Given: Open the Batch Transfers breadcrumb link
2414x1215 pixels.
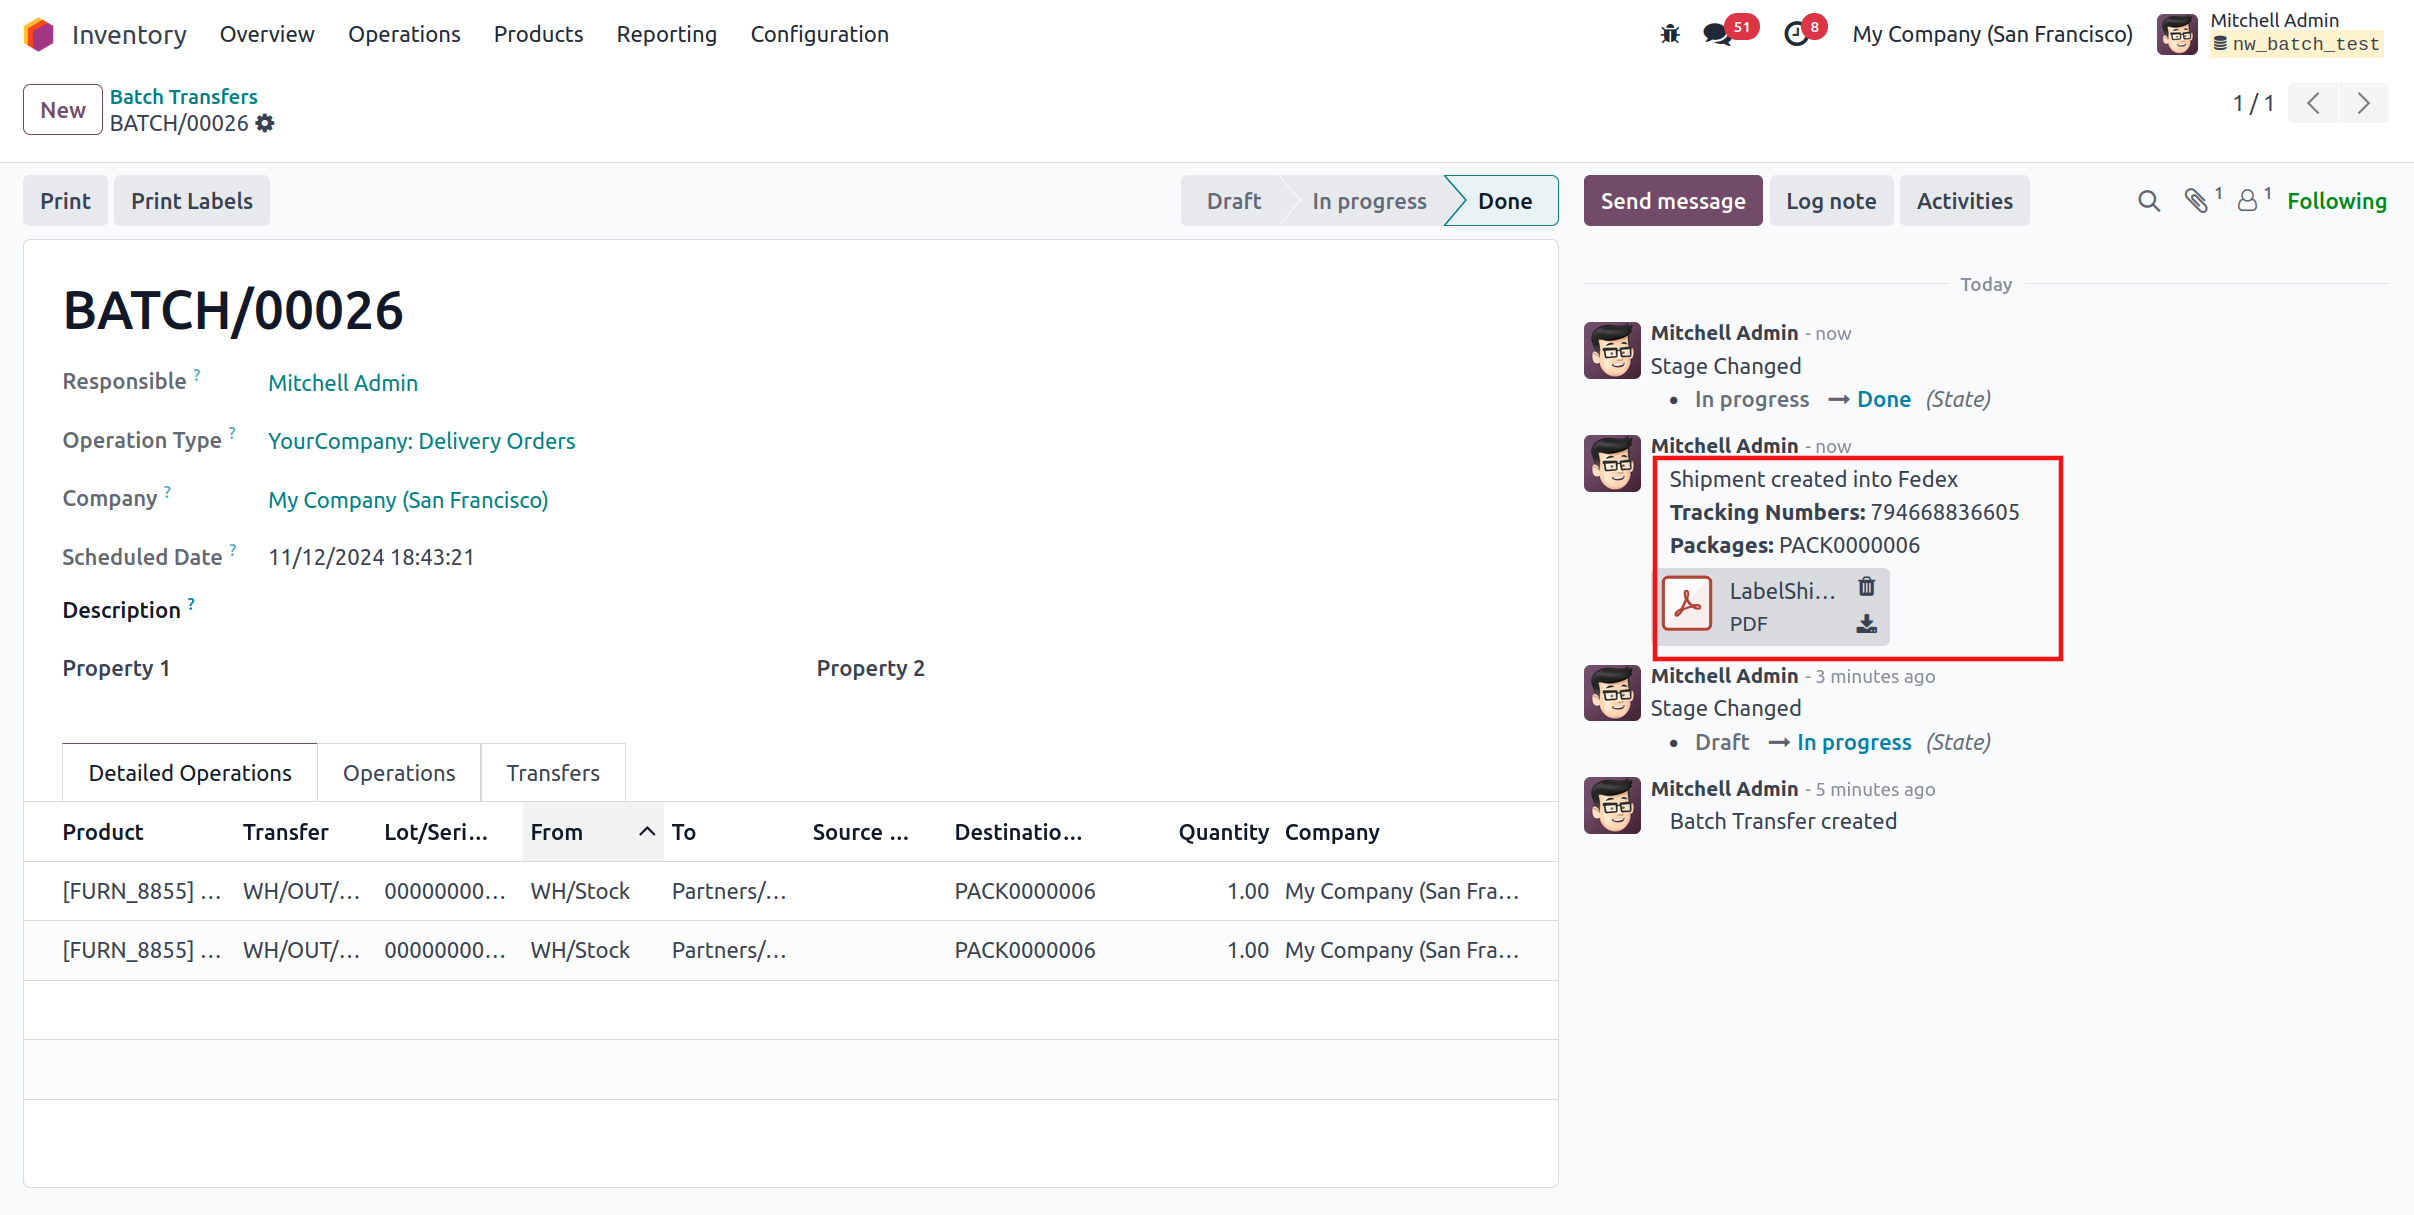Looking at the screenshot, I should point(183,97).
